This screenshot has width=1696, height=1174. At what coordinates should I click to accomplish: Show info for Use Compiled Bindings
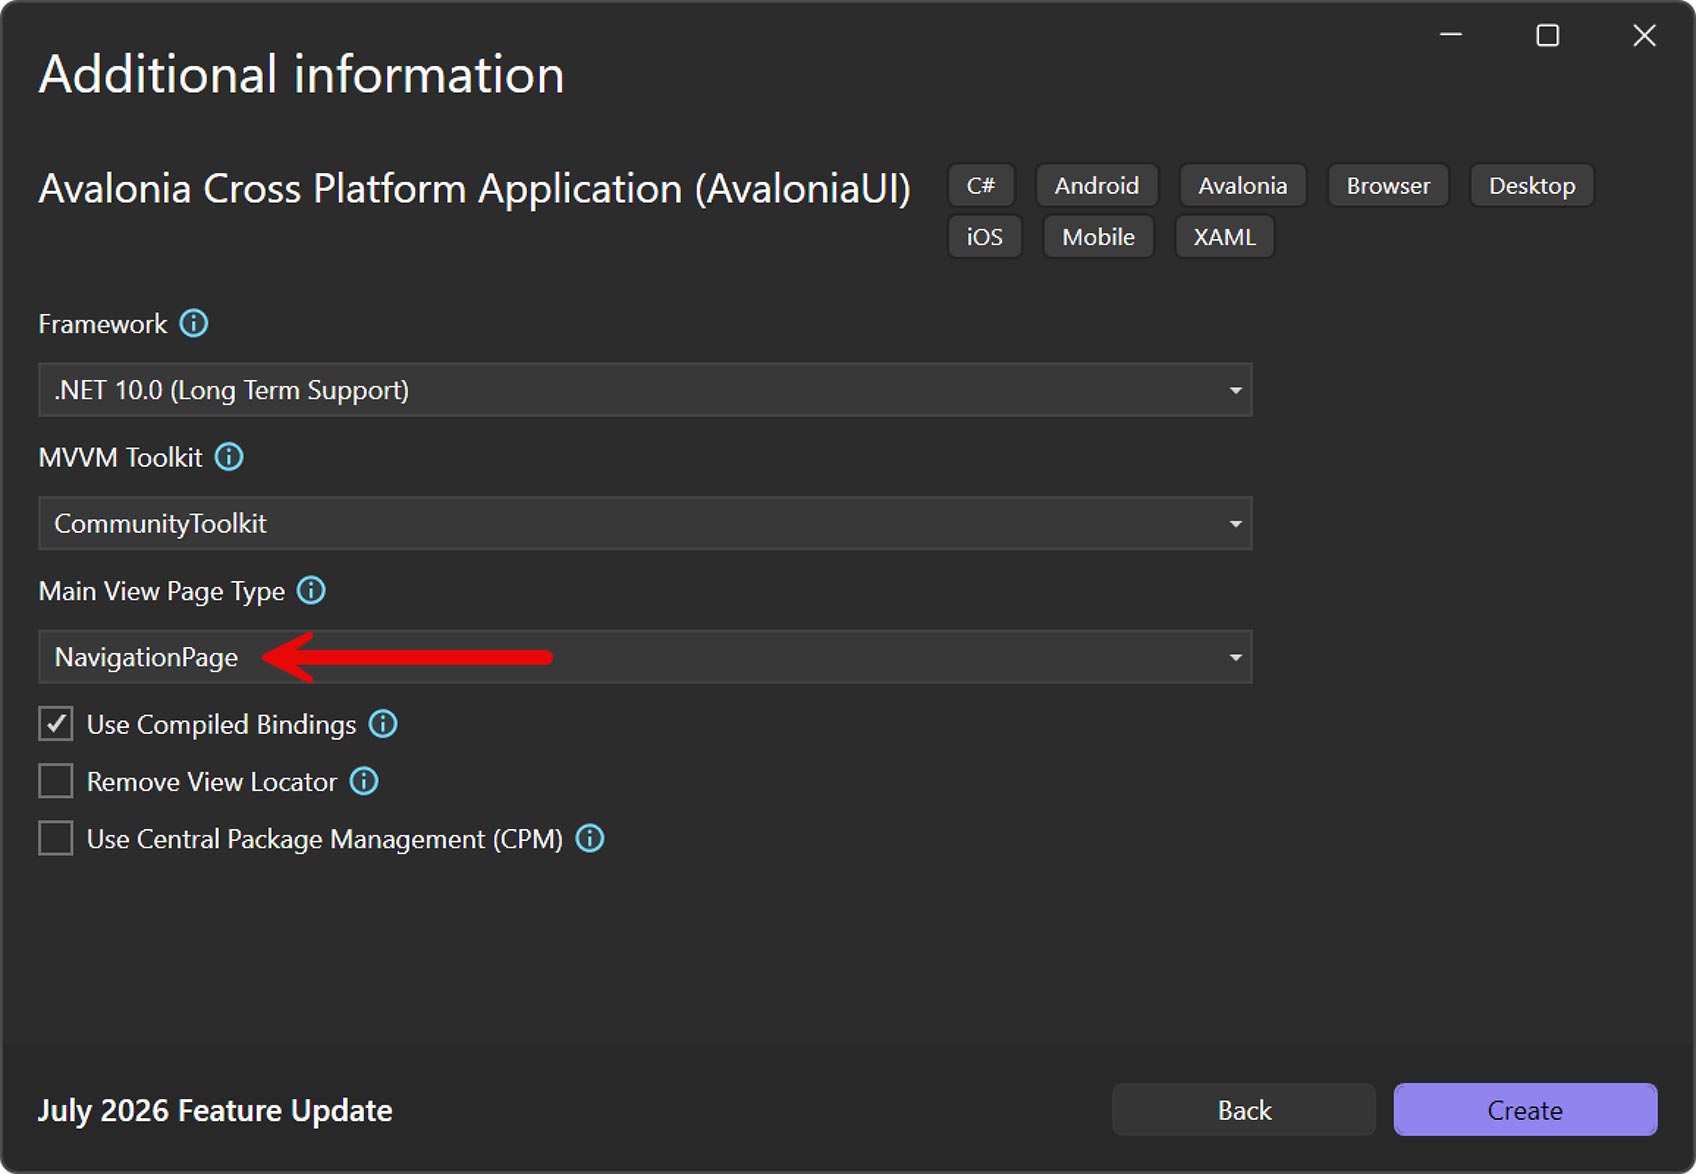click(383, 724)
